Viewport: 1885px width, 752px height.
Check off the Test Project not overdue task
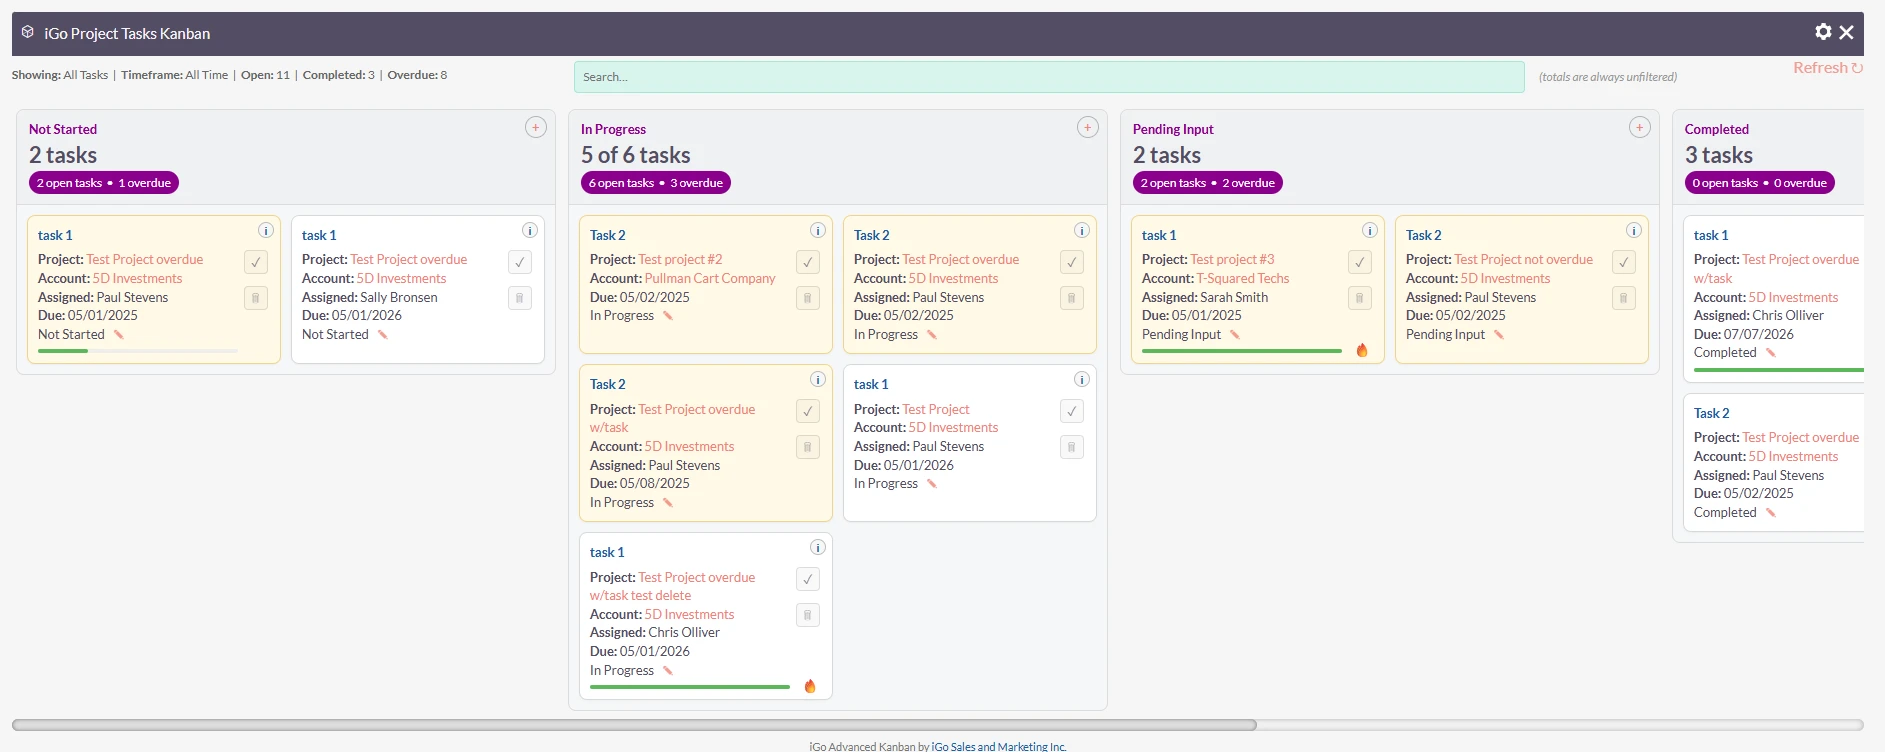pyautogui.click(x=1624, y=262)
